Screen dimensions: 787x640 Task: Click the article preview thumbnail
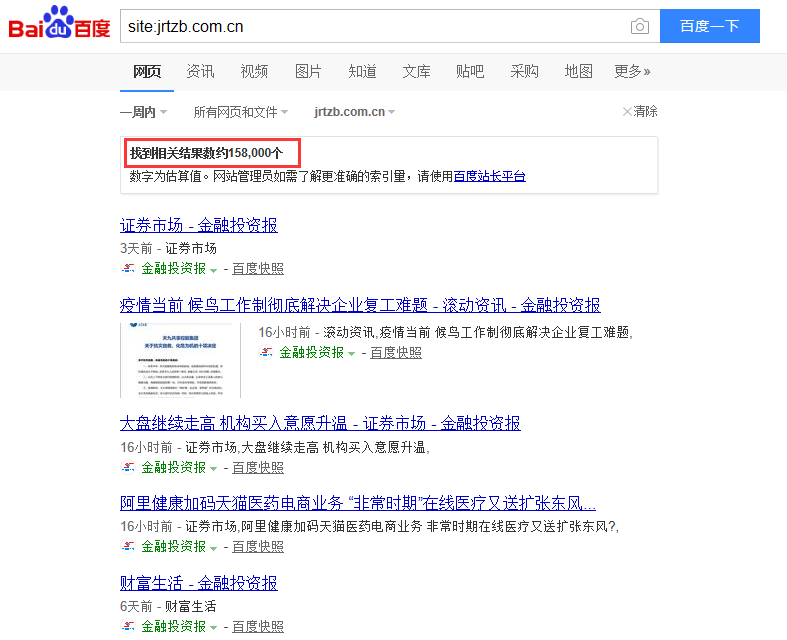[x=180, y=360]
